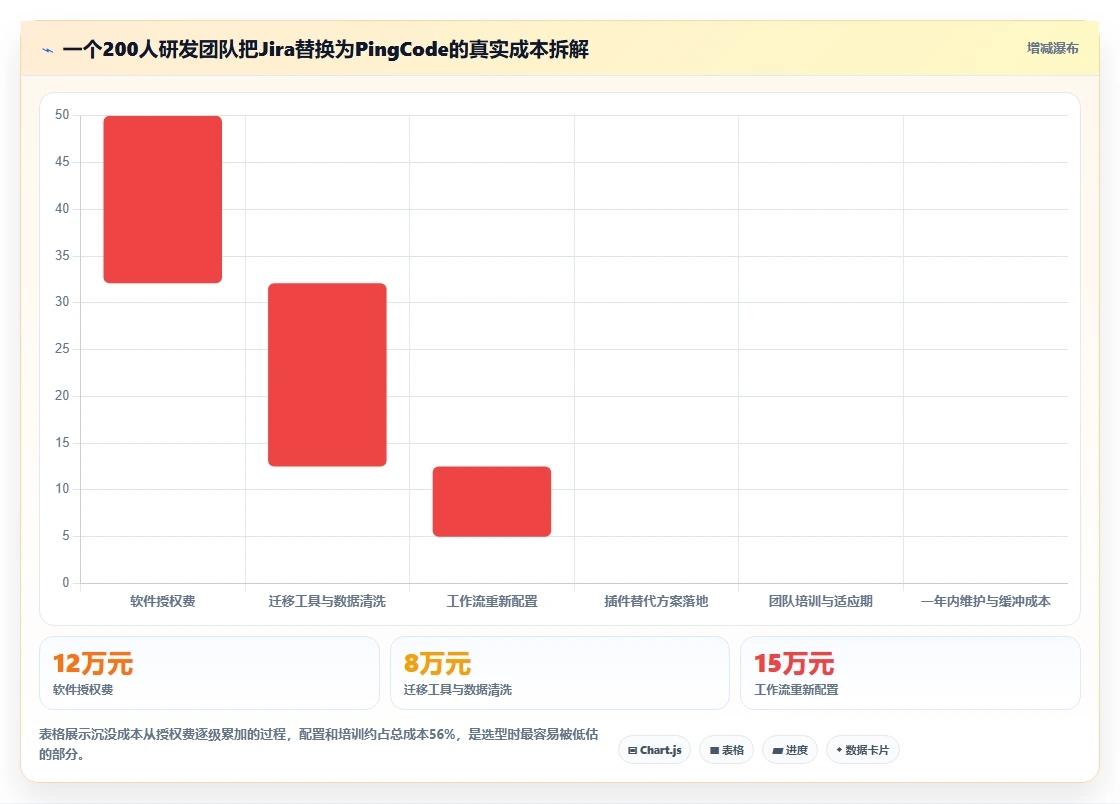1120x804 pixels.
Task: Click the 增减瀑布 label in header
Action: point(1052,49)
